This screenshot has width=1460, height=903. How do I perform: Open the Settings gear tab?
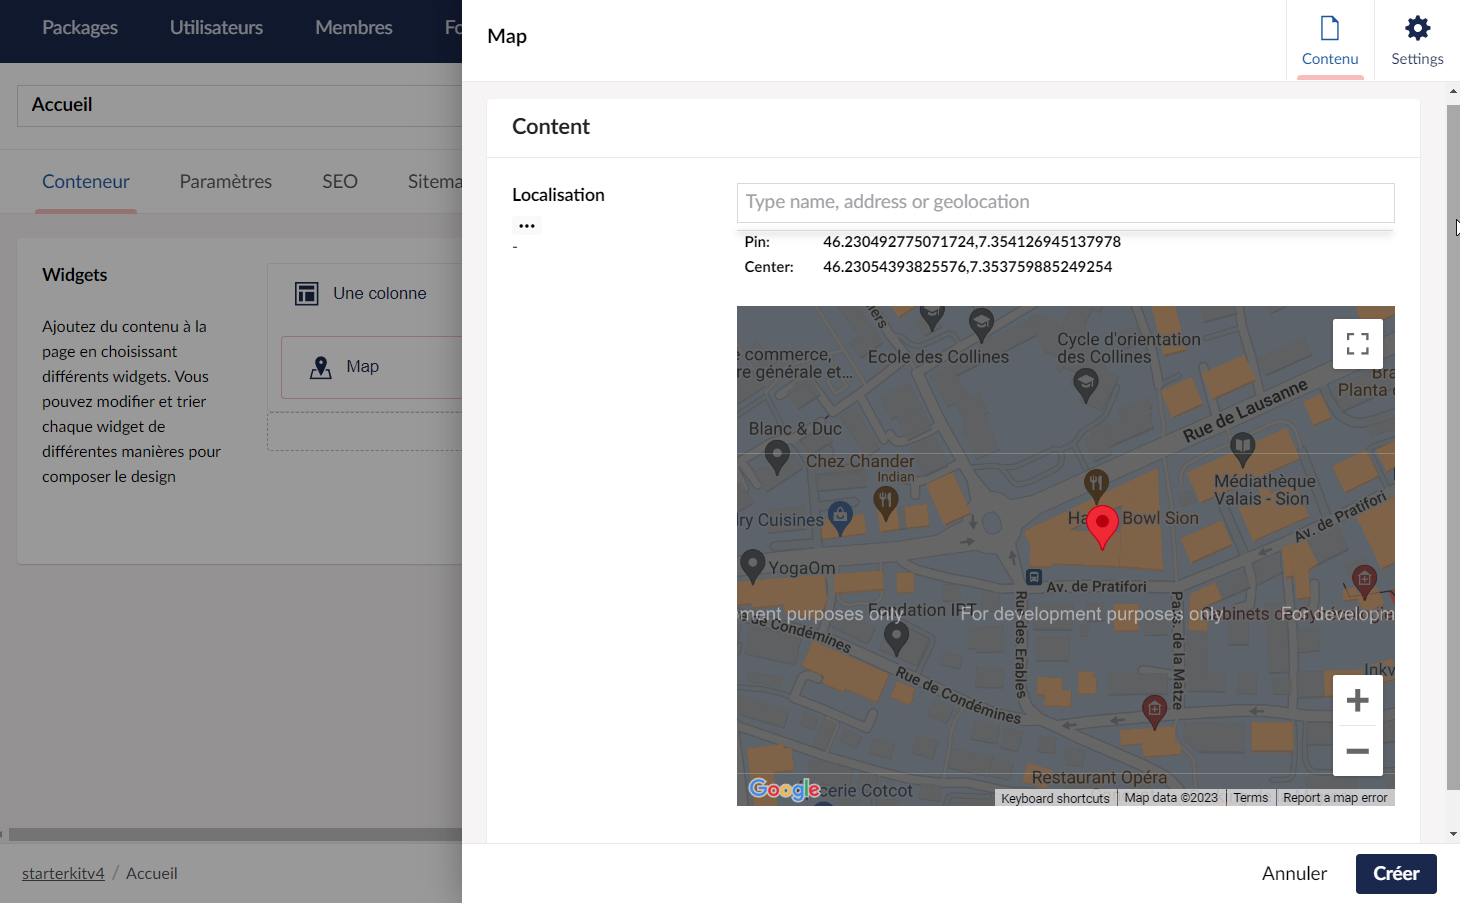tap(1417, 41)
